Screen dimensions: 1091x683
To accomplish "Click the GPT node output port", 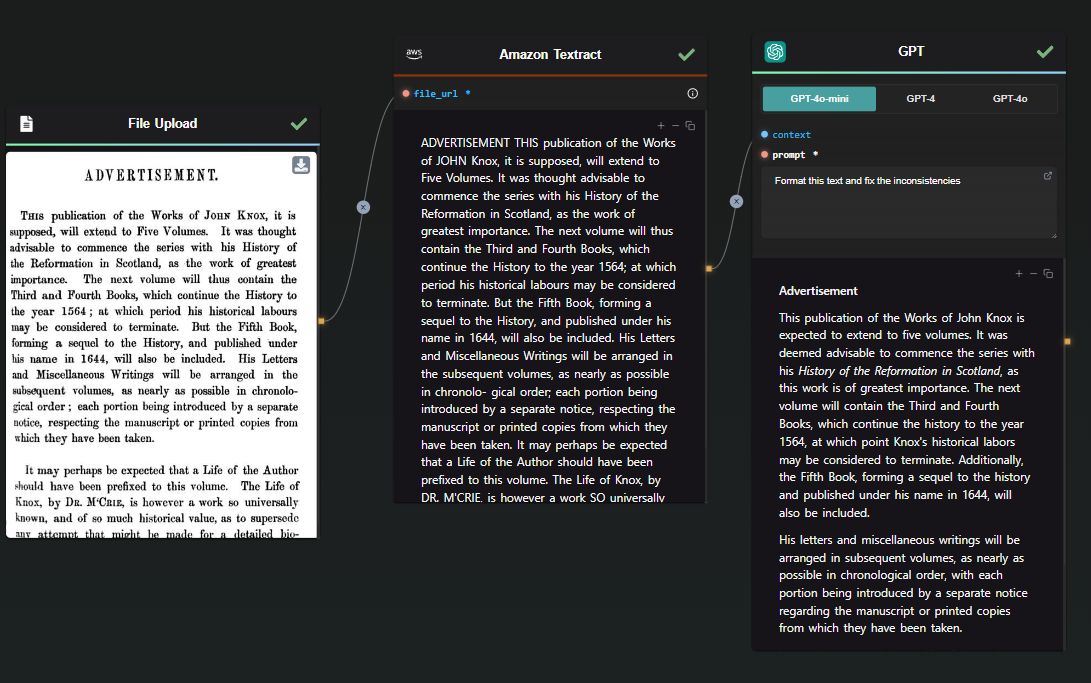I will pyautogui.click(x=1067, y=342).
